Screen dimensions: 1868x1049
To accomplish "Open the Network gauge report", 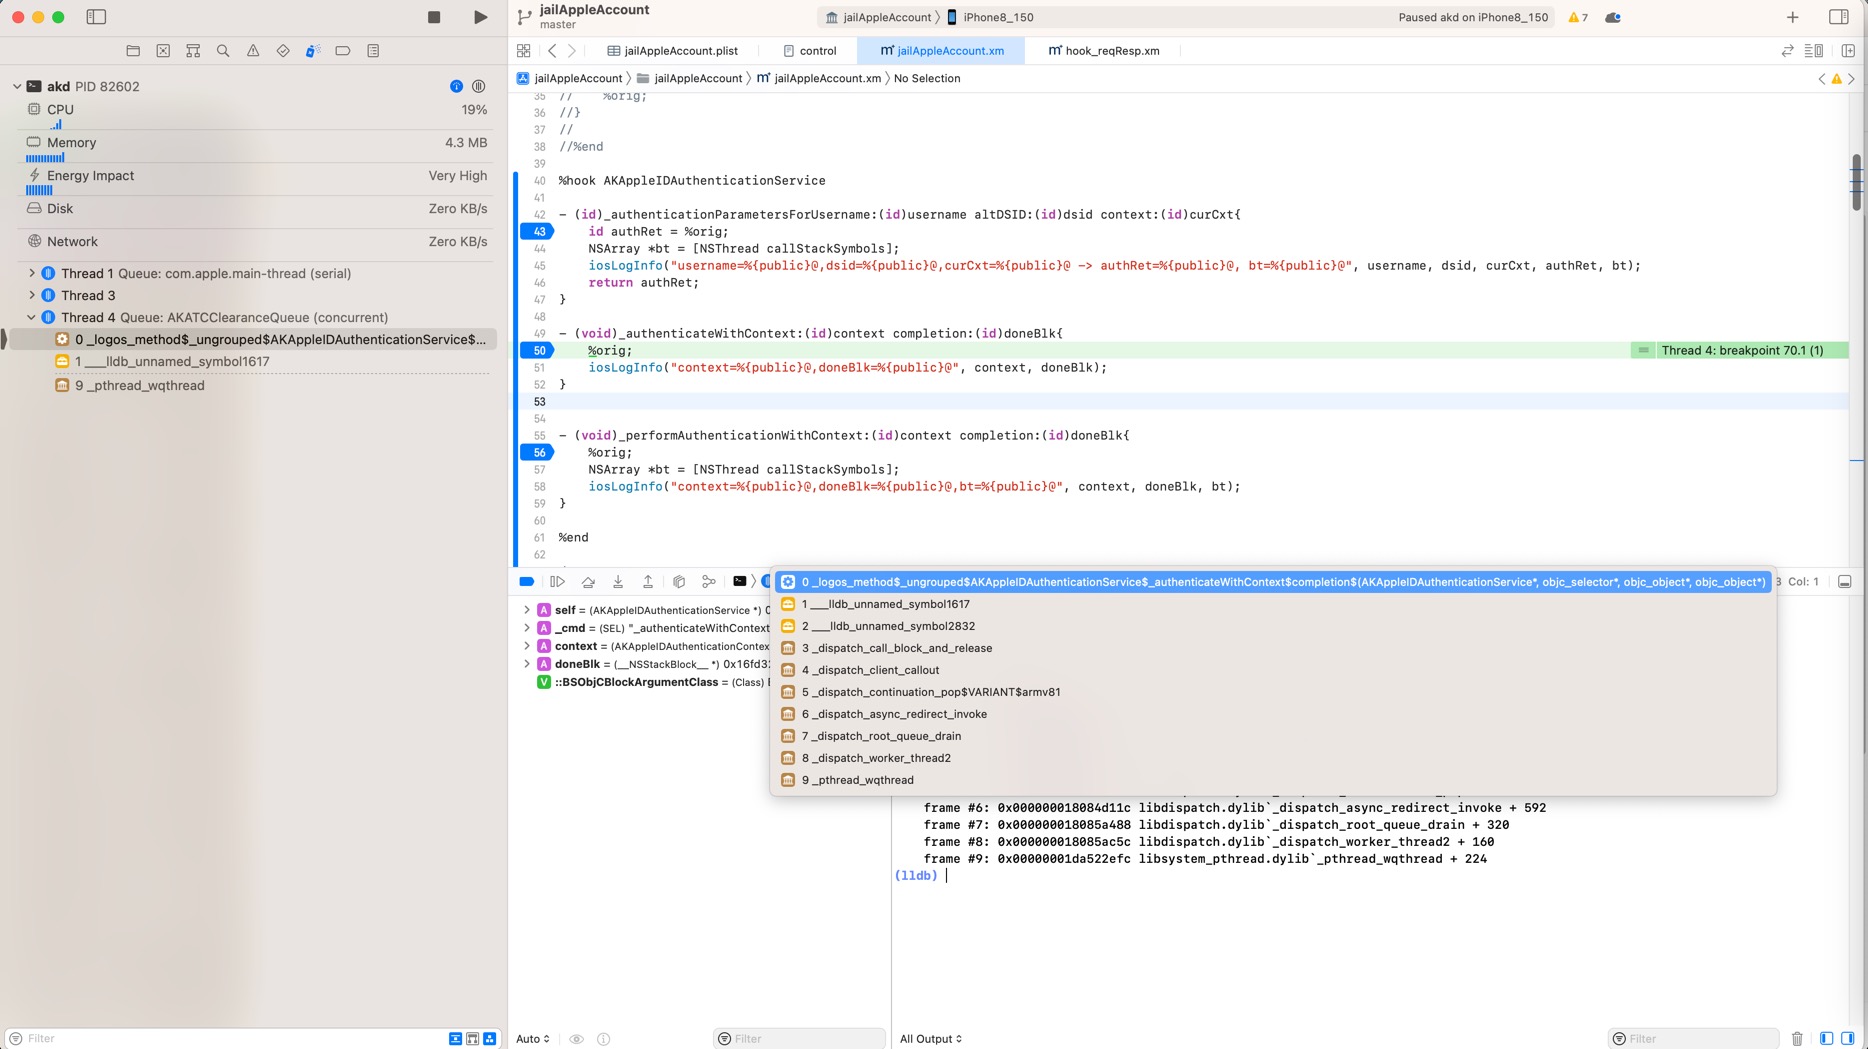I will 256,242.
